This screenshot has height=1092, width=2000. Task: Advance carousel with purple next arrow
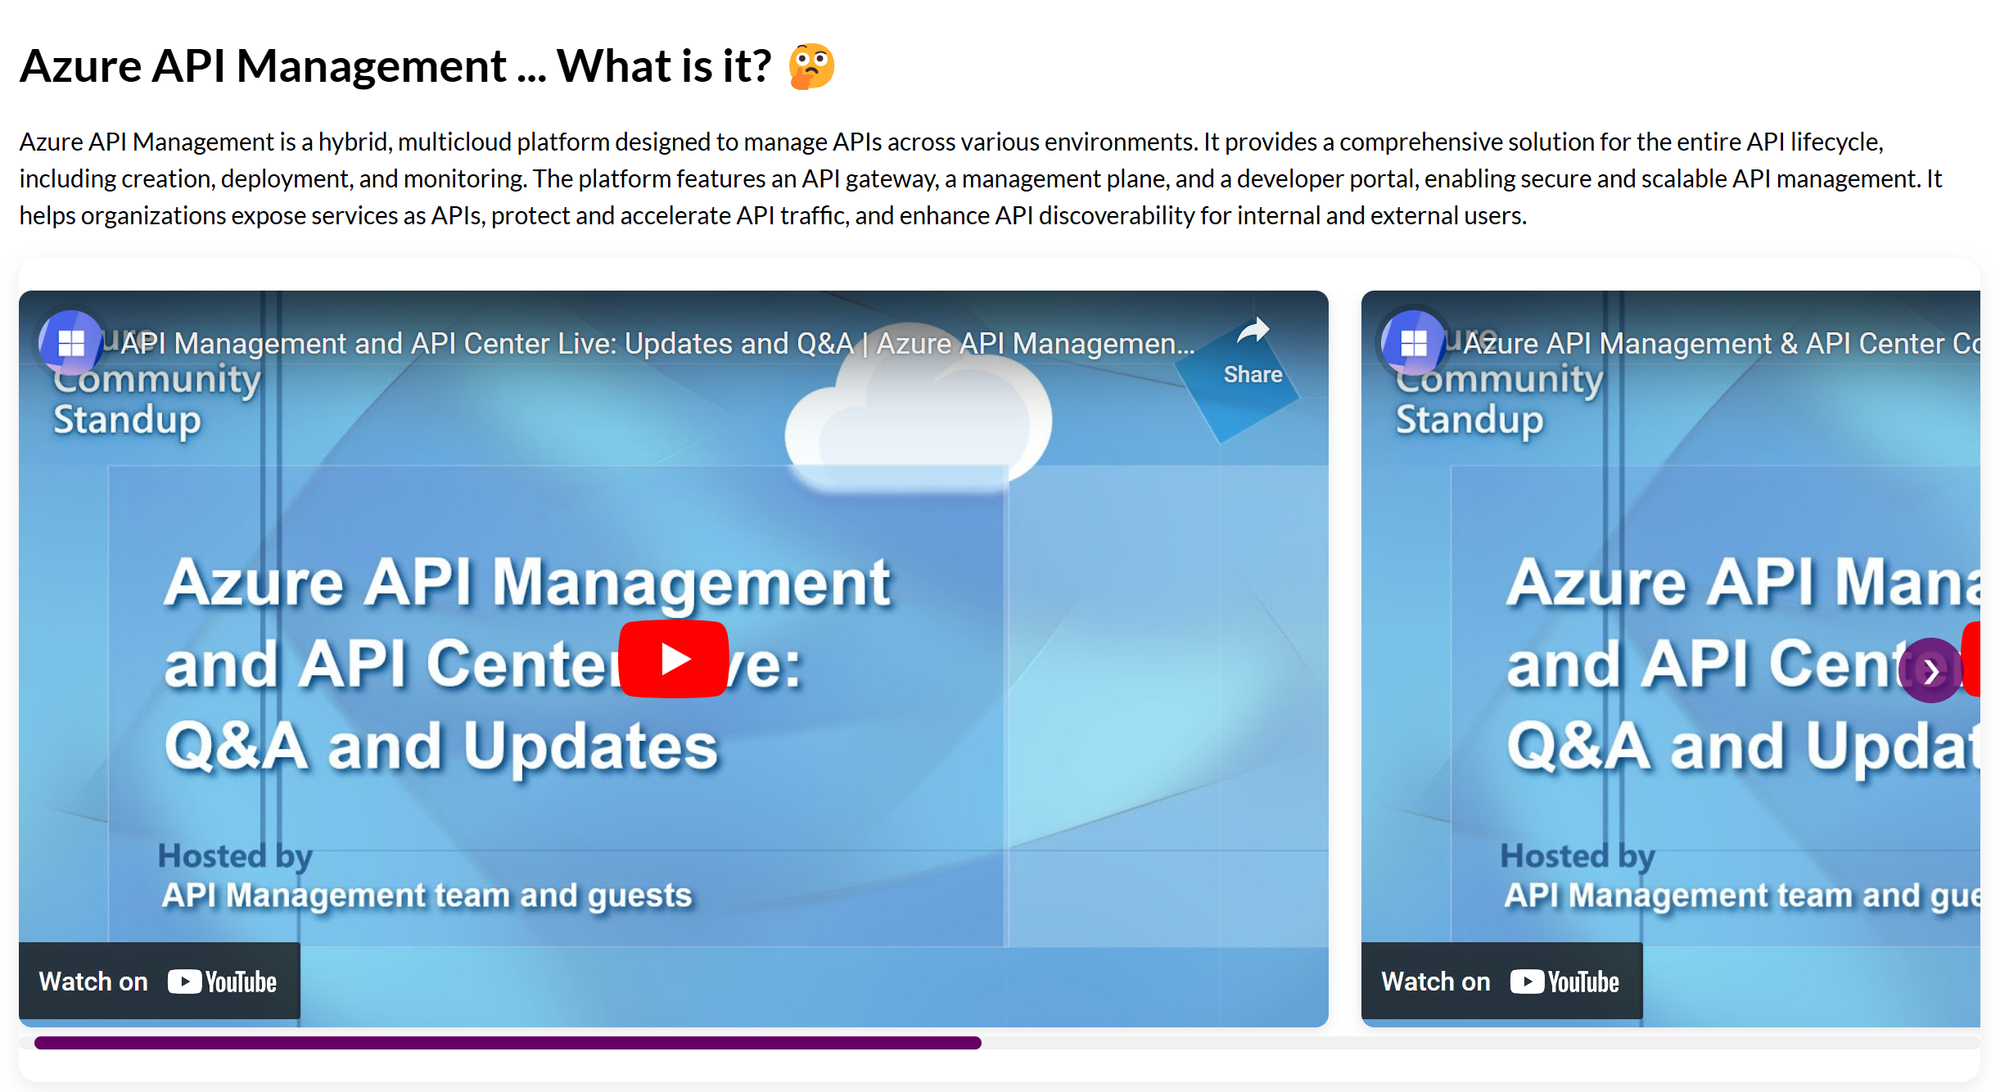pos(1931,671)
